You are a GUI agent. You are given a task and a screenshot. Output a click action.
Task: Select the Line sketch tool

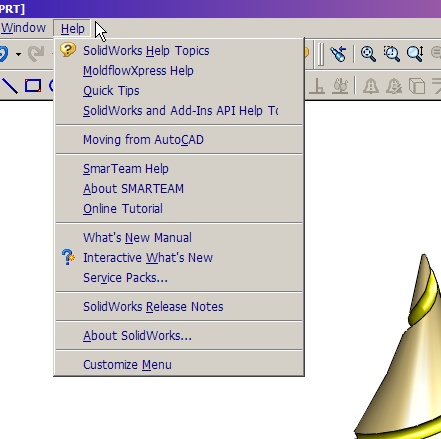(x=10, y=86)
